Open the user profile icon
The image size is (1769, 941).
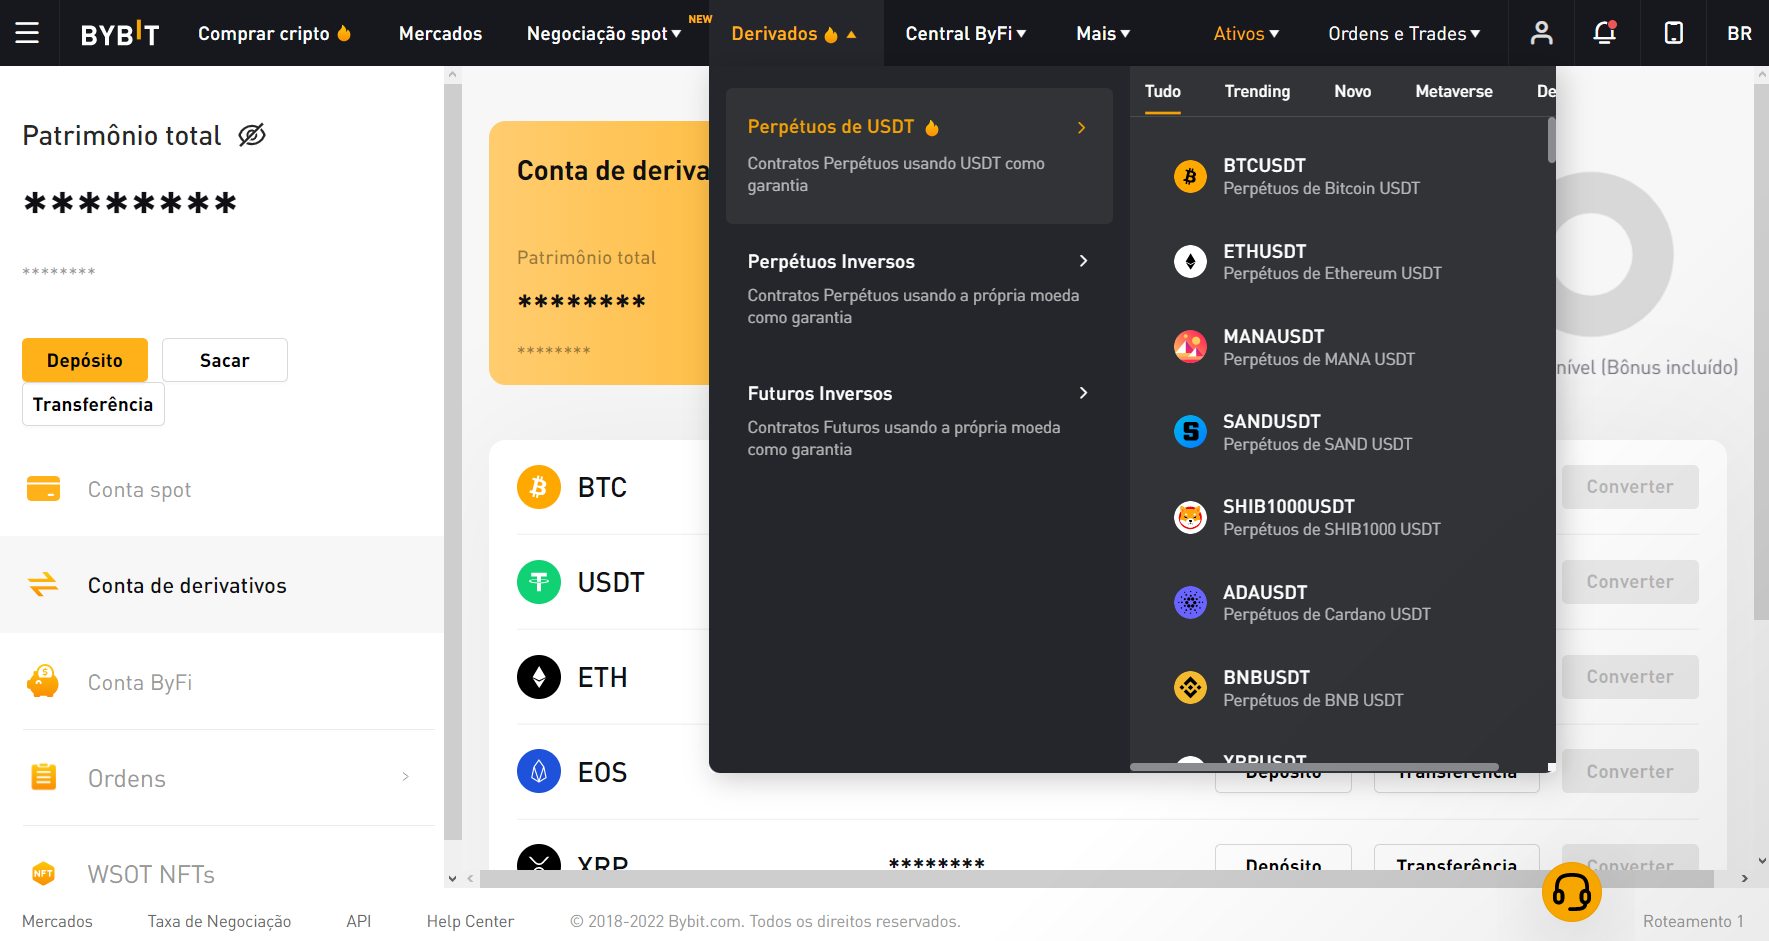tap(1541, 33)
